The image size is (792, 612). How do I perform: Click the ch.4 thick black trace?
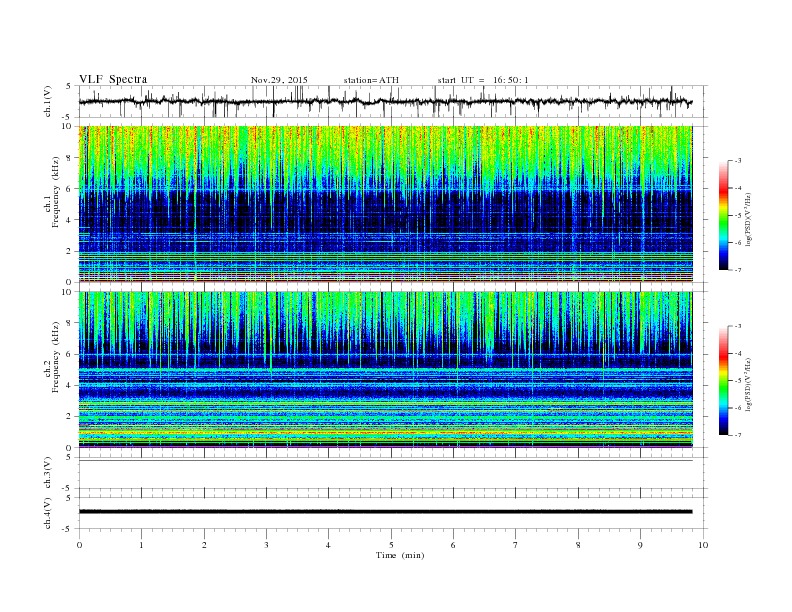point(385,512)
